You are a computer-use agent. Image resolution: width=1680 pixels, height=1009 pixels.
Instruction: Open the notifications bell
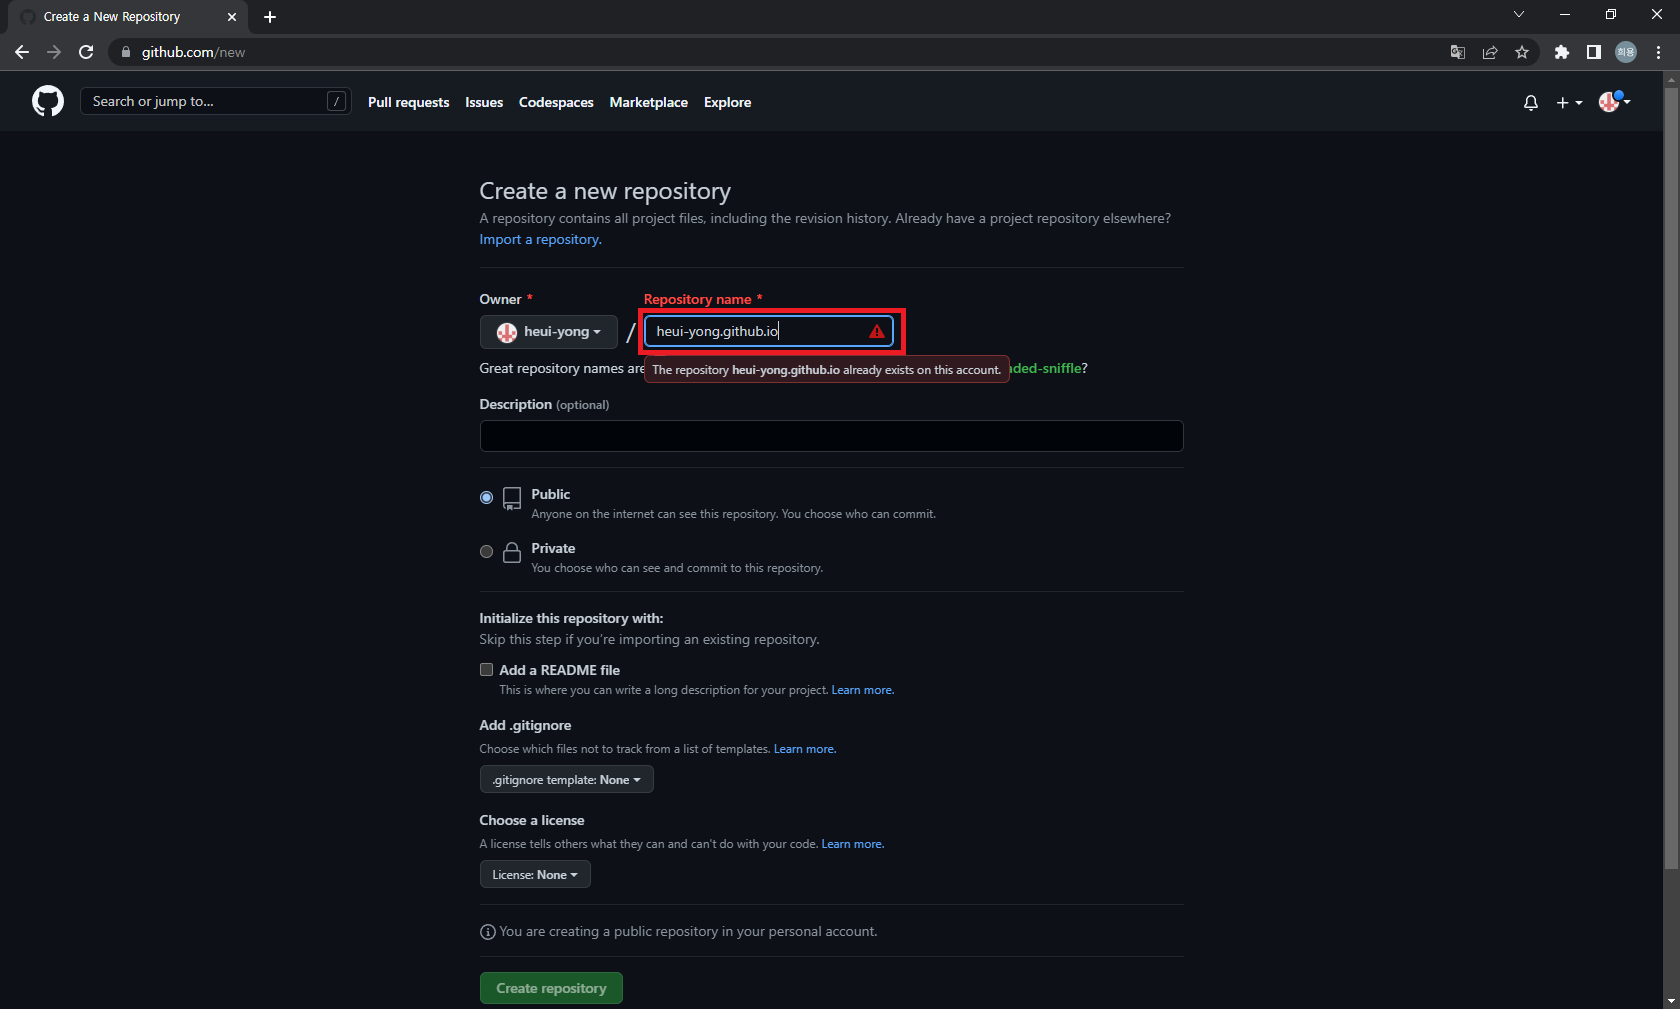click(x=1530, y=102)
